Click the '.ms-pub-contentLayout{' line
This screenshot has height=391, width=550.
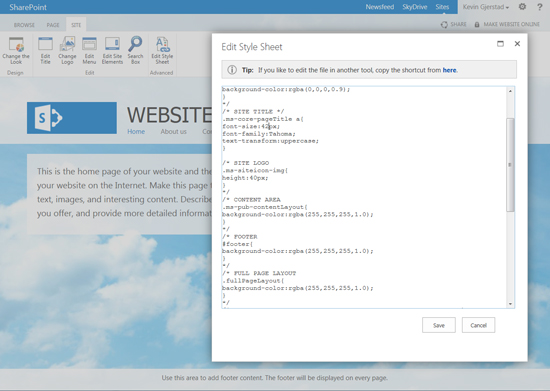pyautogui.click(x=265, y=207)
